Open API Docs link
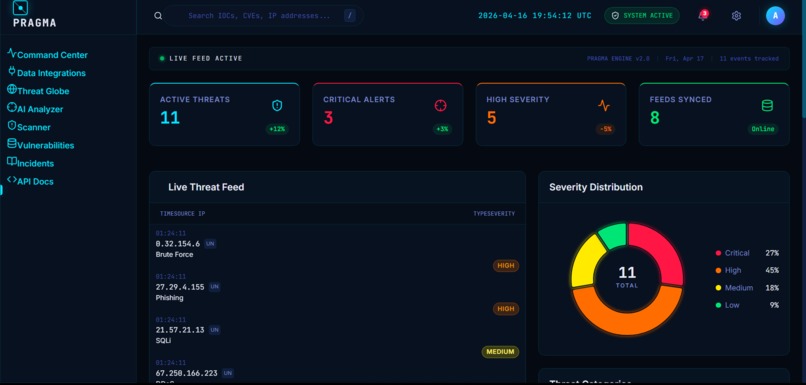Viewport: 806px width, 385px height. click(35, 181)
